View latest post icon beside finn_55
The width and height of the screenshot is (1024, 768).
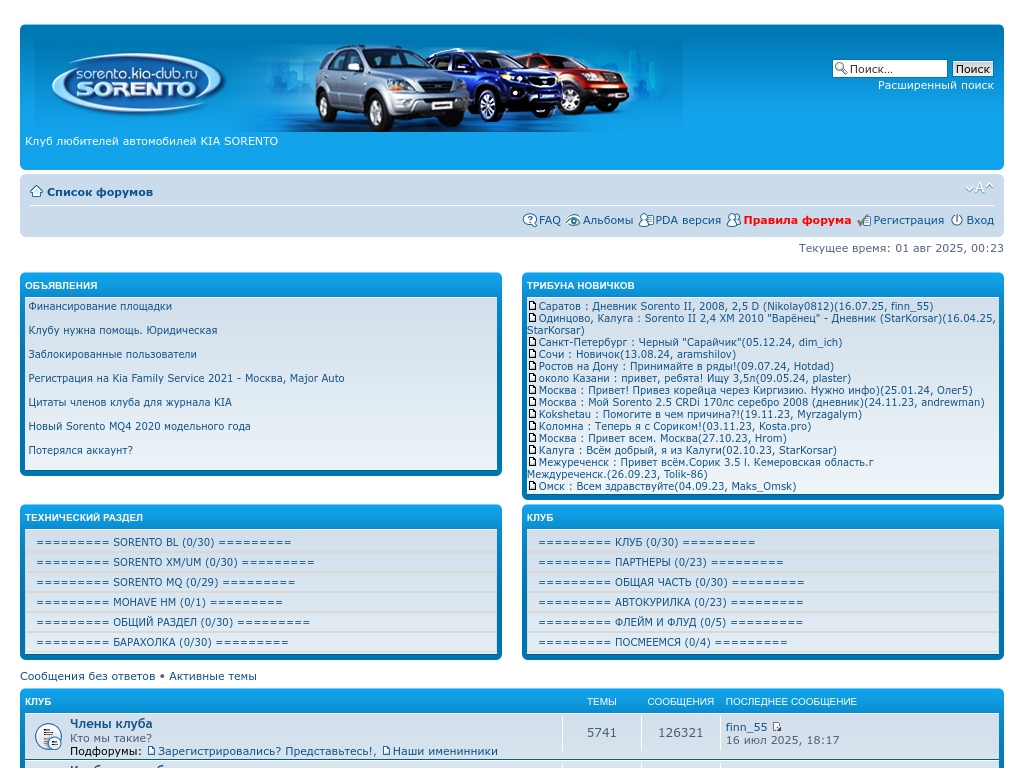[x=777, y=727]
